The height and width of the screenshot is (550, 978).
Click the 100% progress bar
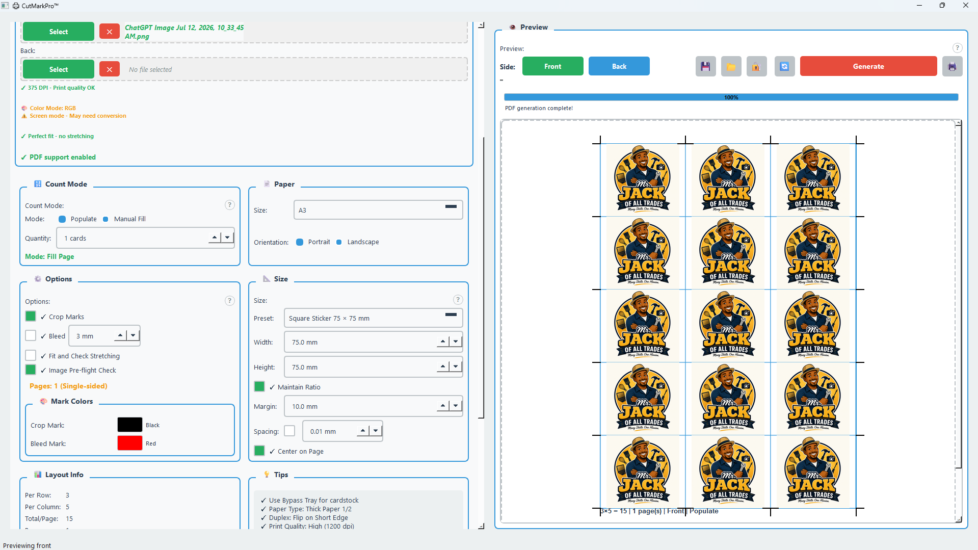click(x=731, y=97)
